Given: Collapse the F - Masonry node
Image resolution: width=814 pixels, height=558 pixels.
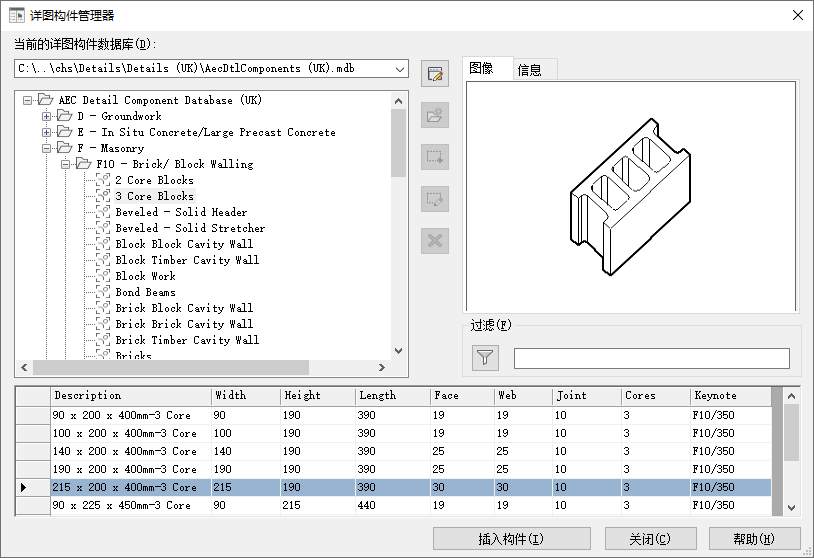Looking at the screenshot, I should 46,148.
